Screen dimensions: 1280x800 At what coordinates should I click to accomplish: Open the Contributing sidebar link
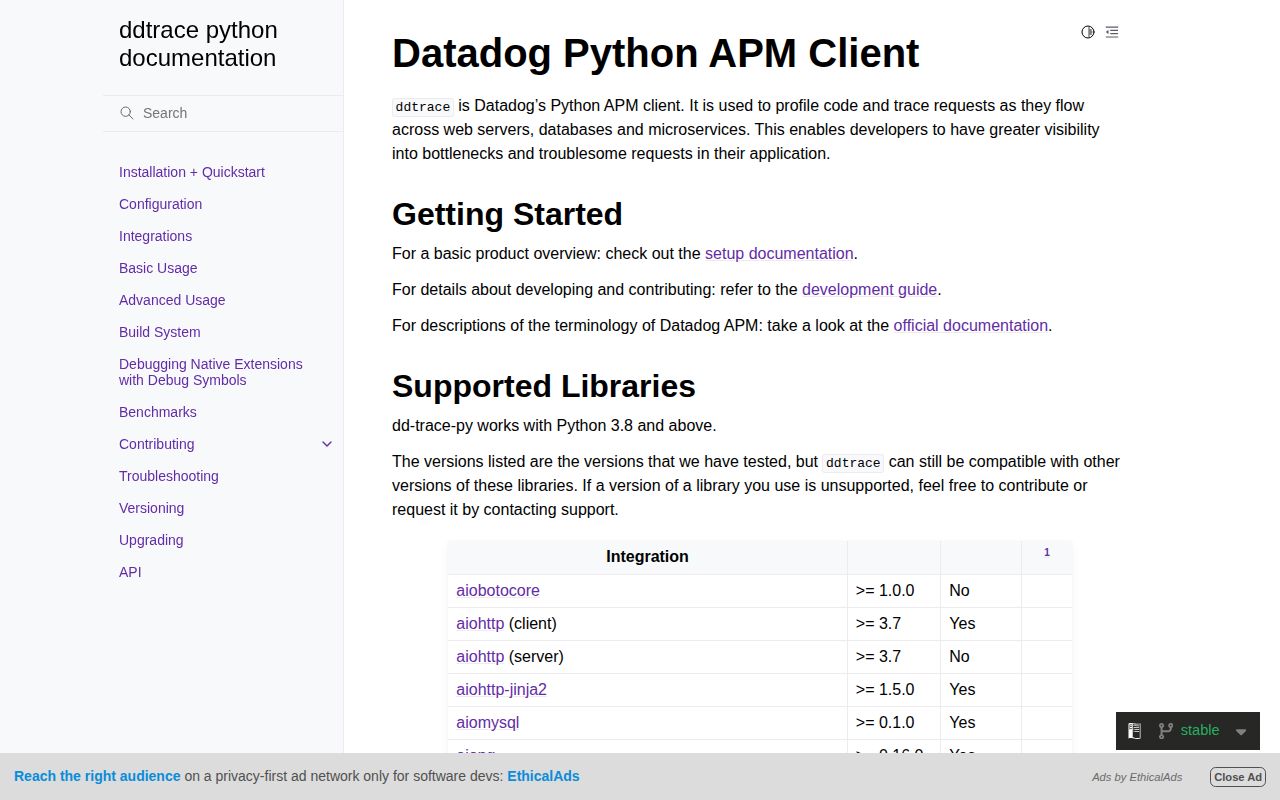[157, 444]
